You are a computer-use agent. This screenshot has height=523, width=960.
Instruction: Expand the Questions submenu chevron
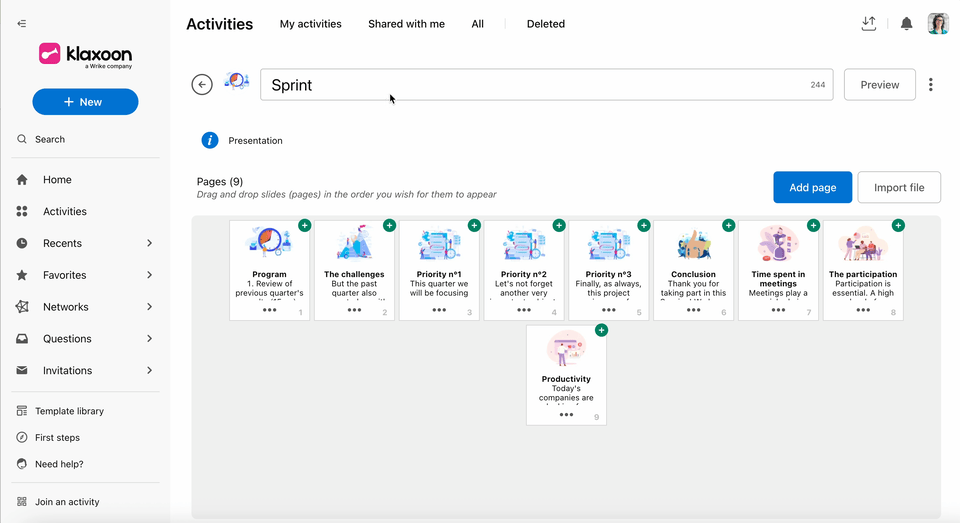click(149, 339)
